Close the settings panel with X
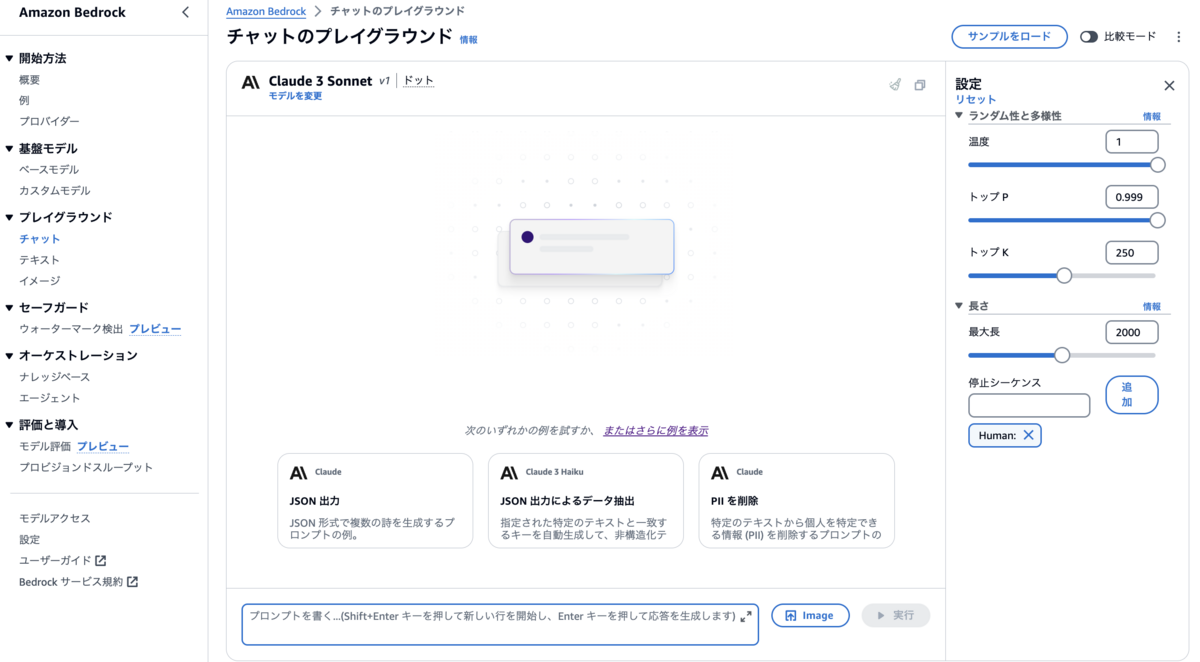This screenshot has height=662, width=1200. [x=1169, y=86]
